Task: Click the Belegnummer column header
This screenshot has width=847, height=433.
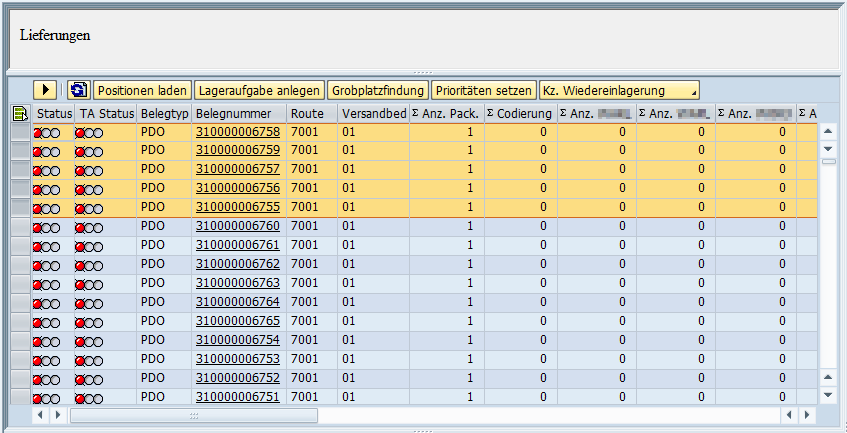Action: coord(238,114)
